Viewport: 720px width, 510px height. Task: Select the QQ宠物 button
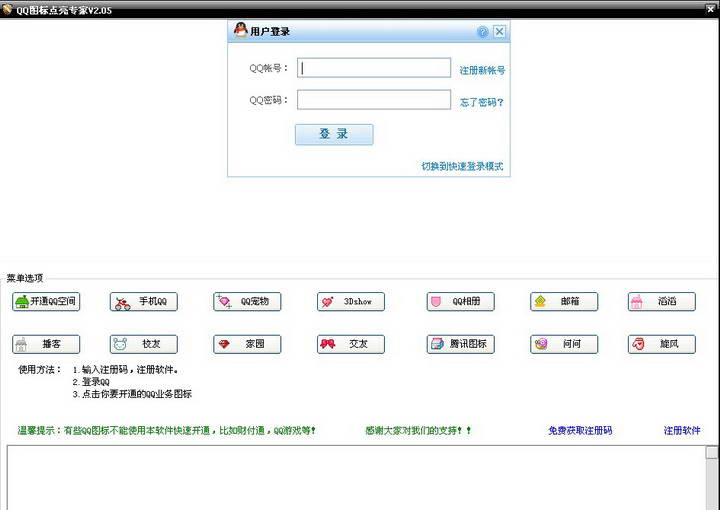coord(247,302)
